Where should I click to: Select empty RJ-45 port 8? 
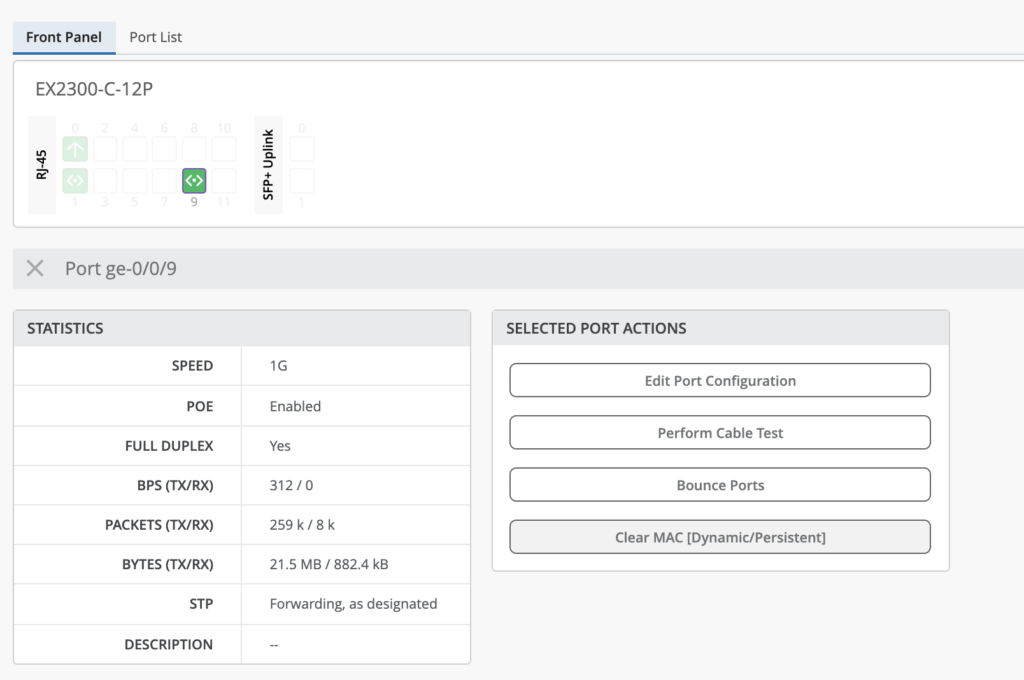pyautogui.click(x=194, y=149)
